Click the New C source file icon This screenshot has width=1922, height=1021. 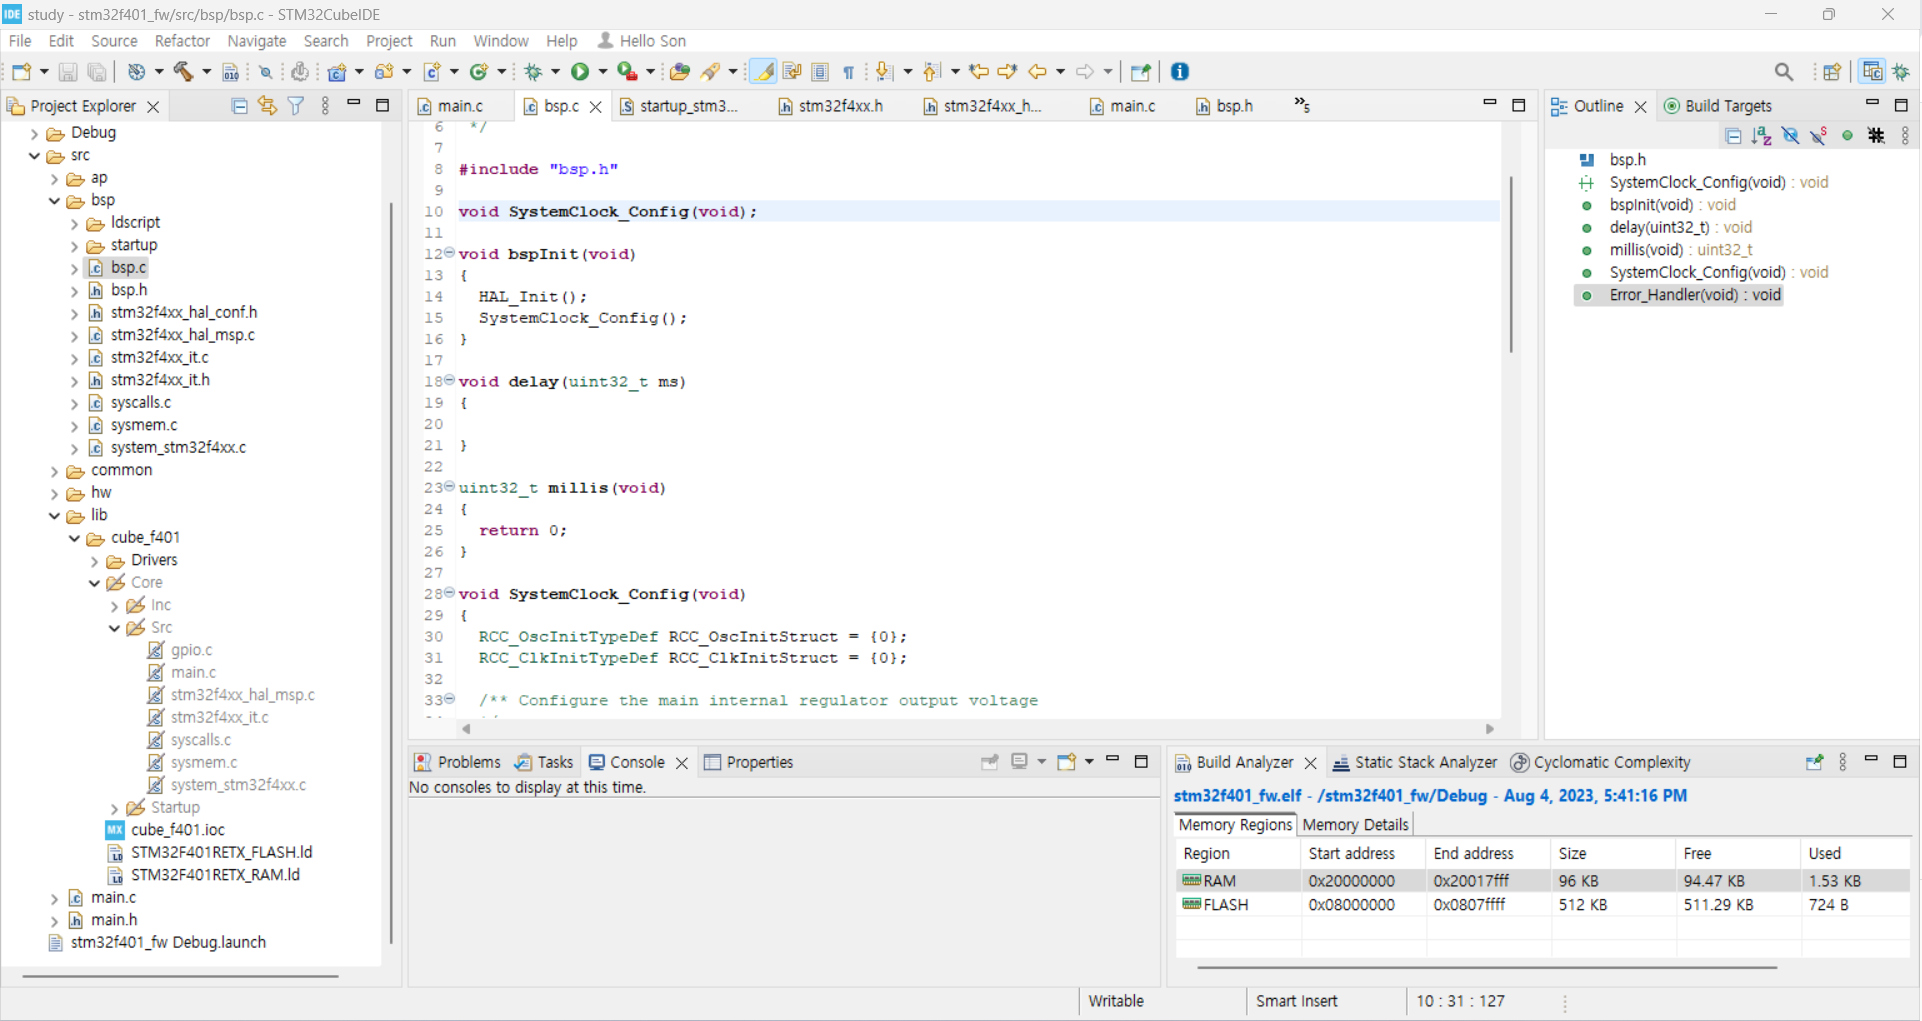click(x=432, y=72)
